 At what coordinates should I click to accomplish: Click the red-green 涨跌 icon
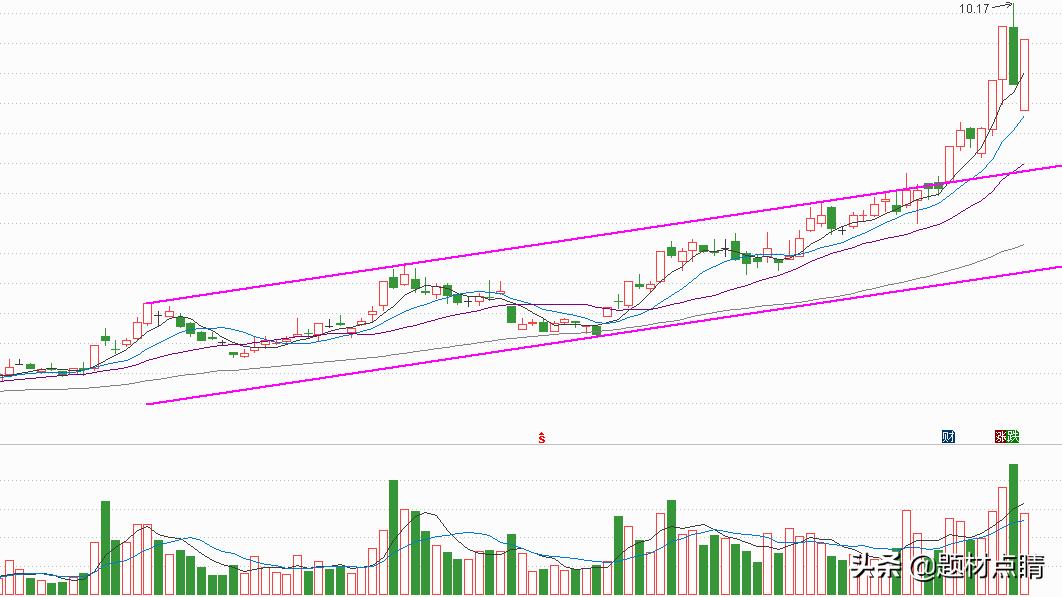pyautogui.click(x=1006, y=436)
